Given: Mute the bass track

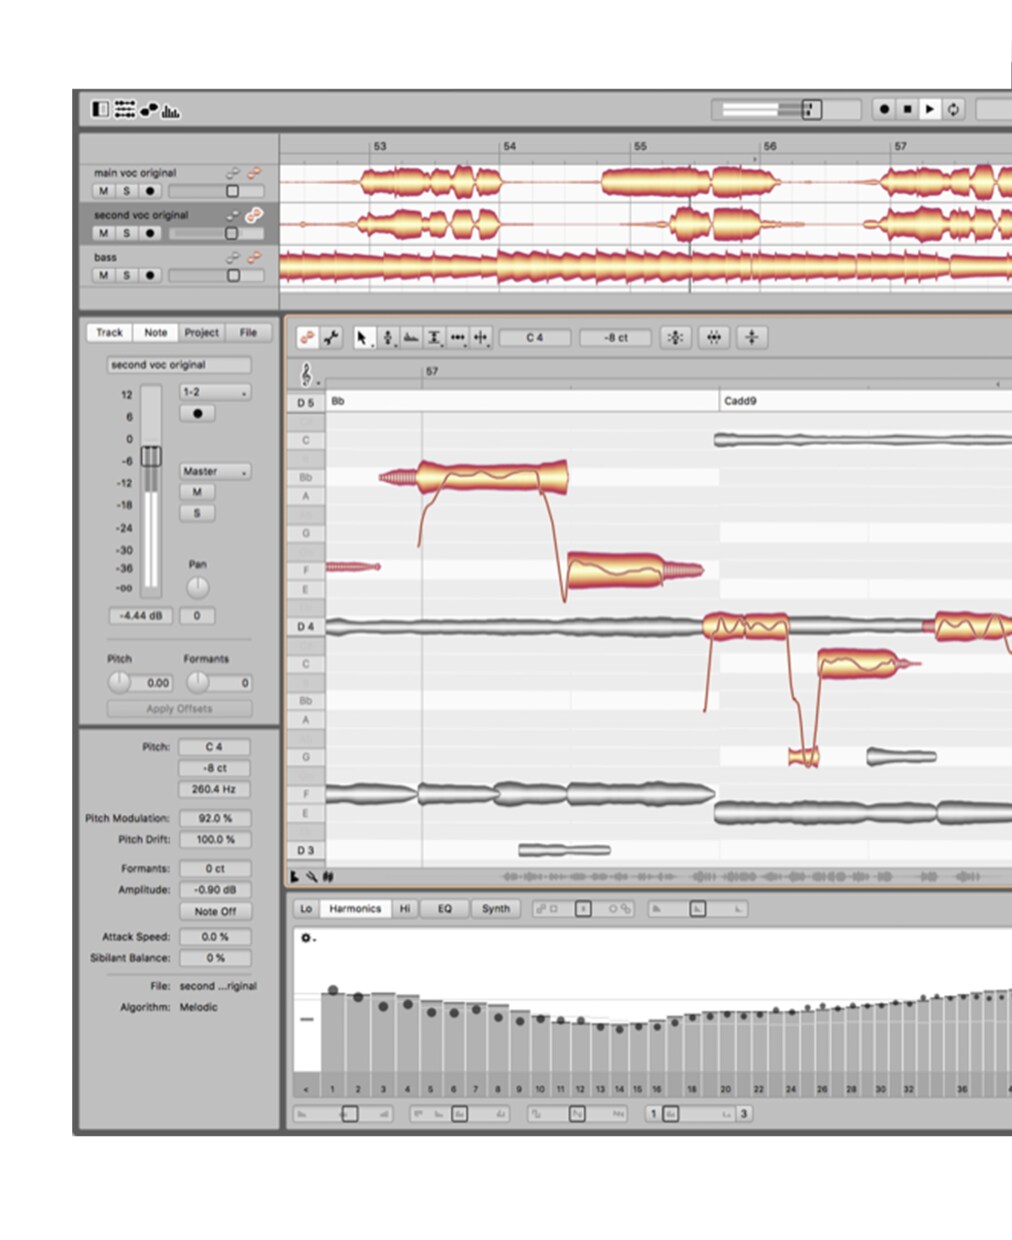Looking at the screenshot, I should pyautogui.click(x=103, y=275).
